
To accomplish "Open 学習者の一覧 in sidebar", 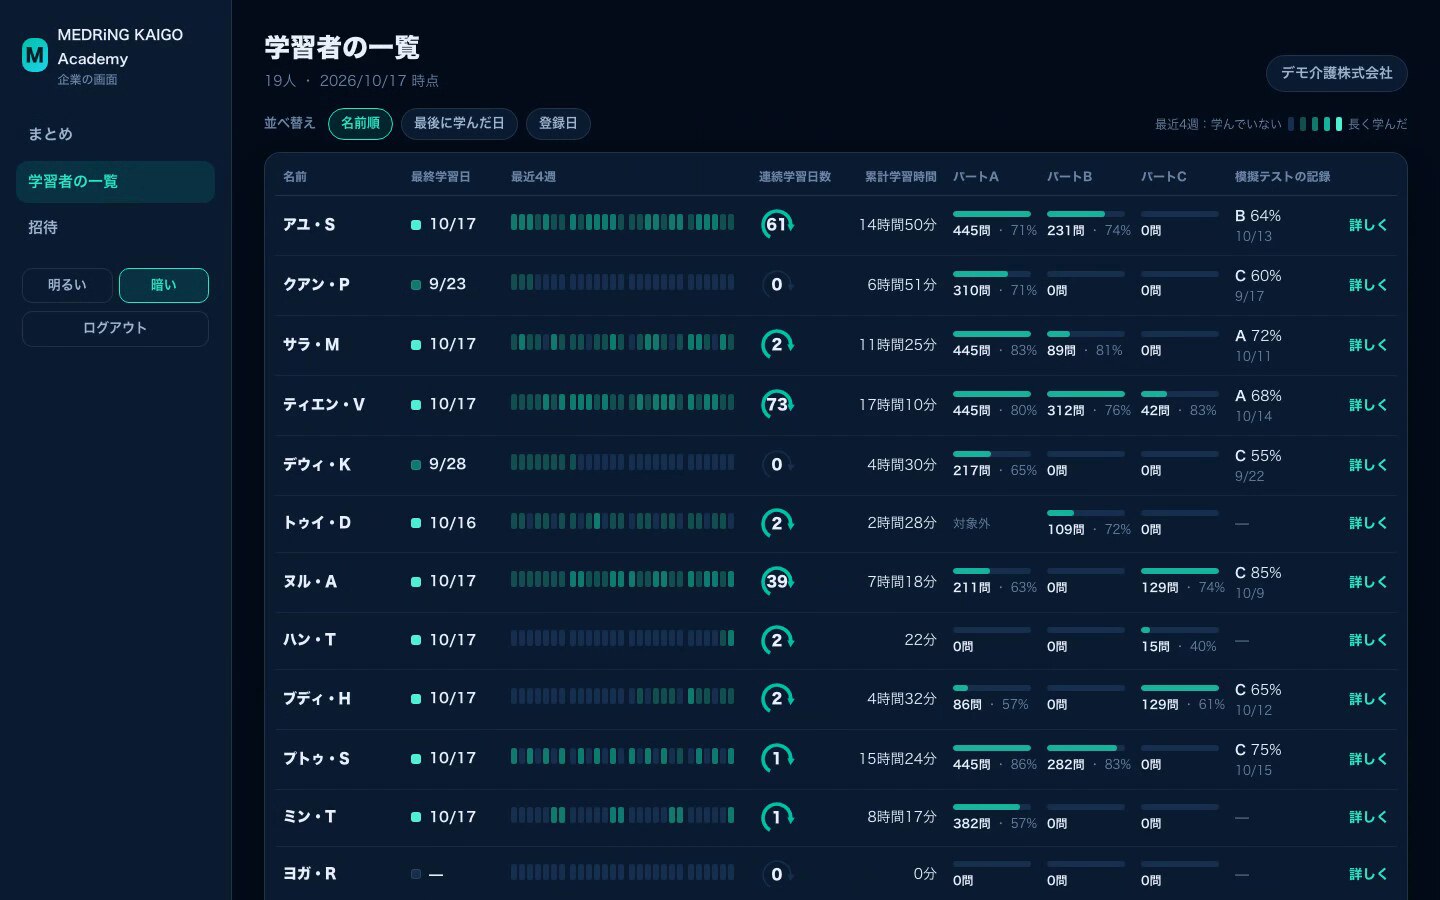I will pos(115,181).
